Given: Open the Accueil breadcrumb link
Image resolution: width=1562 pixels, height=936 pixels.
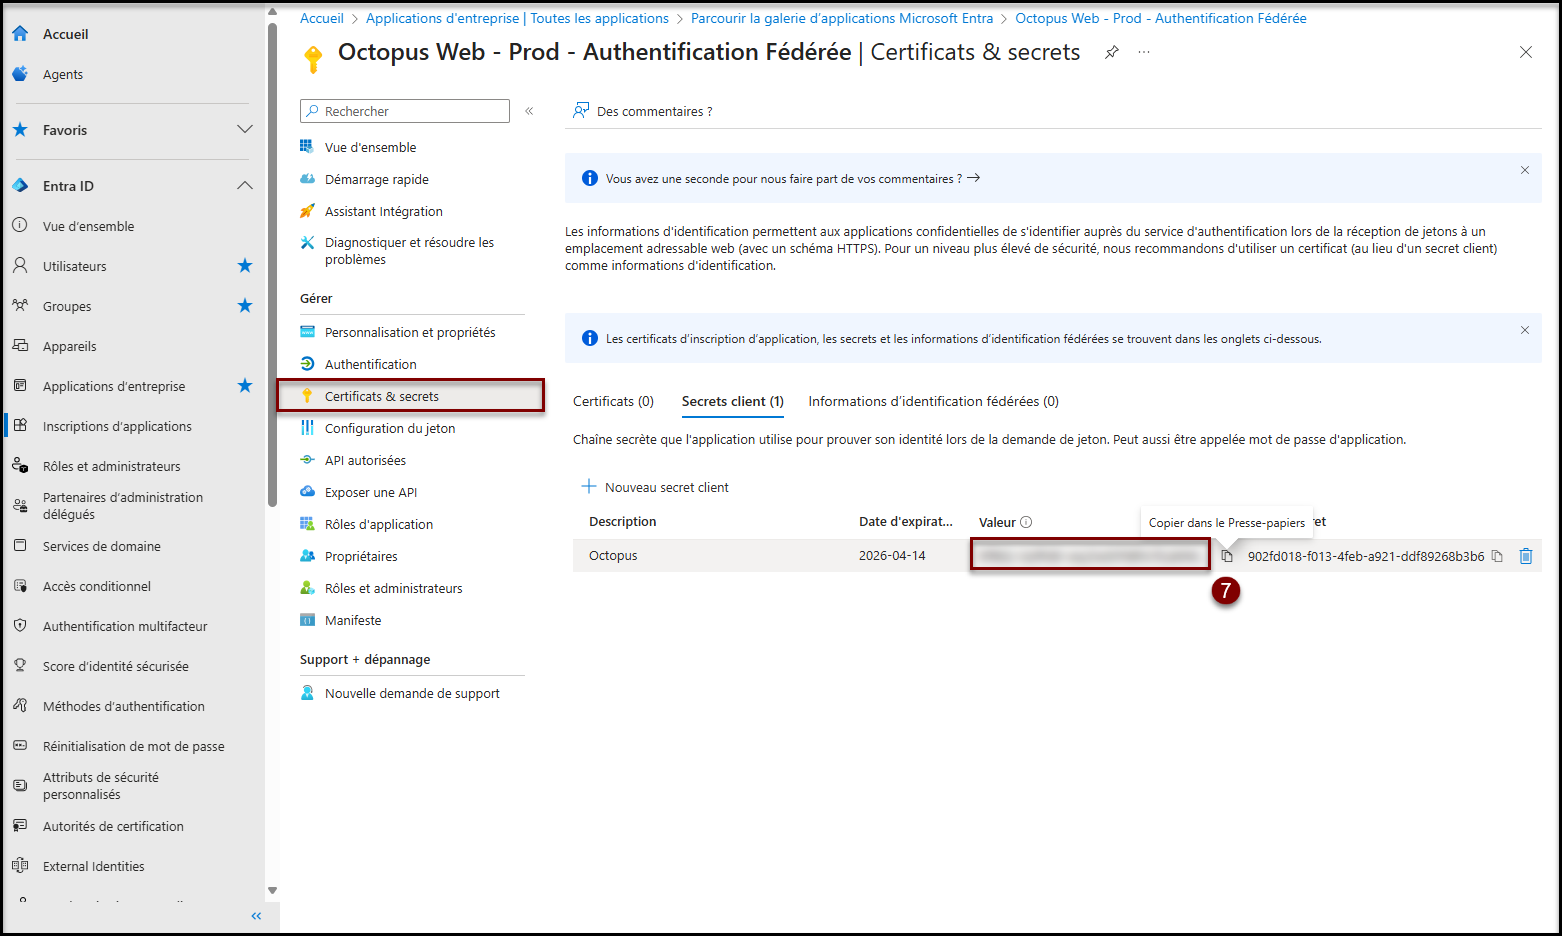Looking at the screenshot, I should click(321, 18).
